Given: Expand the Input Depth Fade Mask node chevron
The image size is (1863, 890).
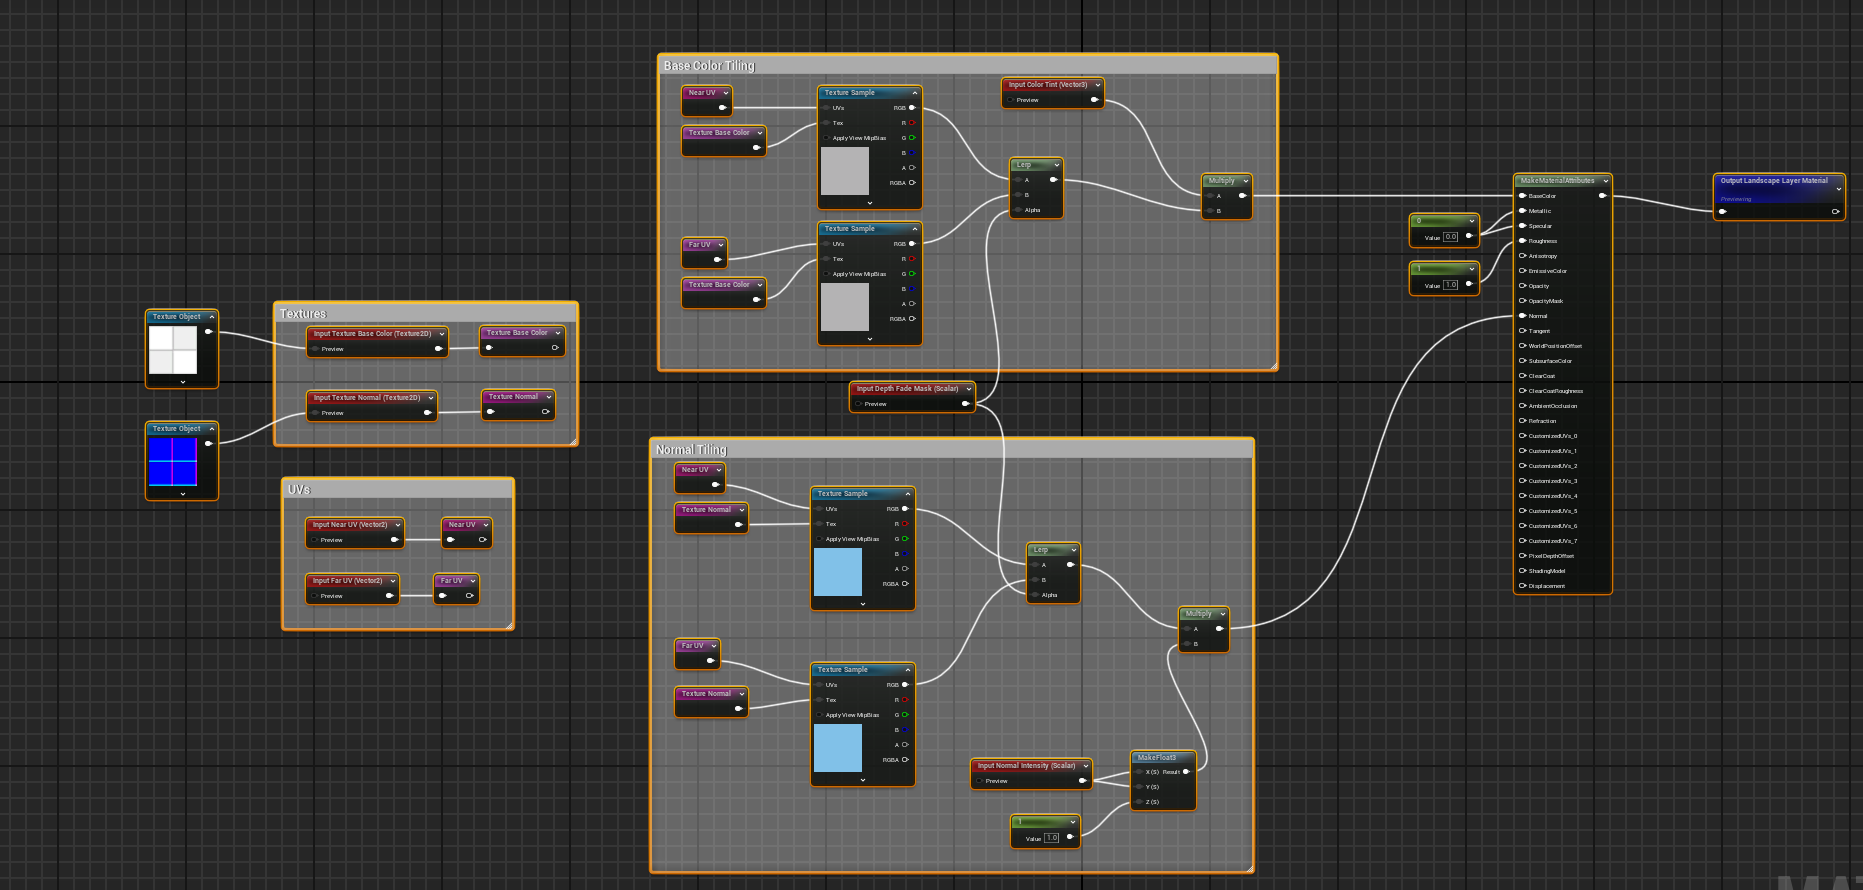Looking at the screenshot, I should [x=968, y=389].
